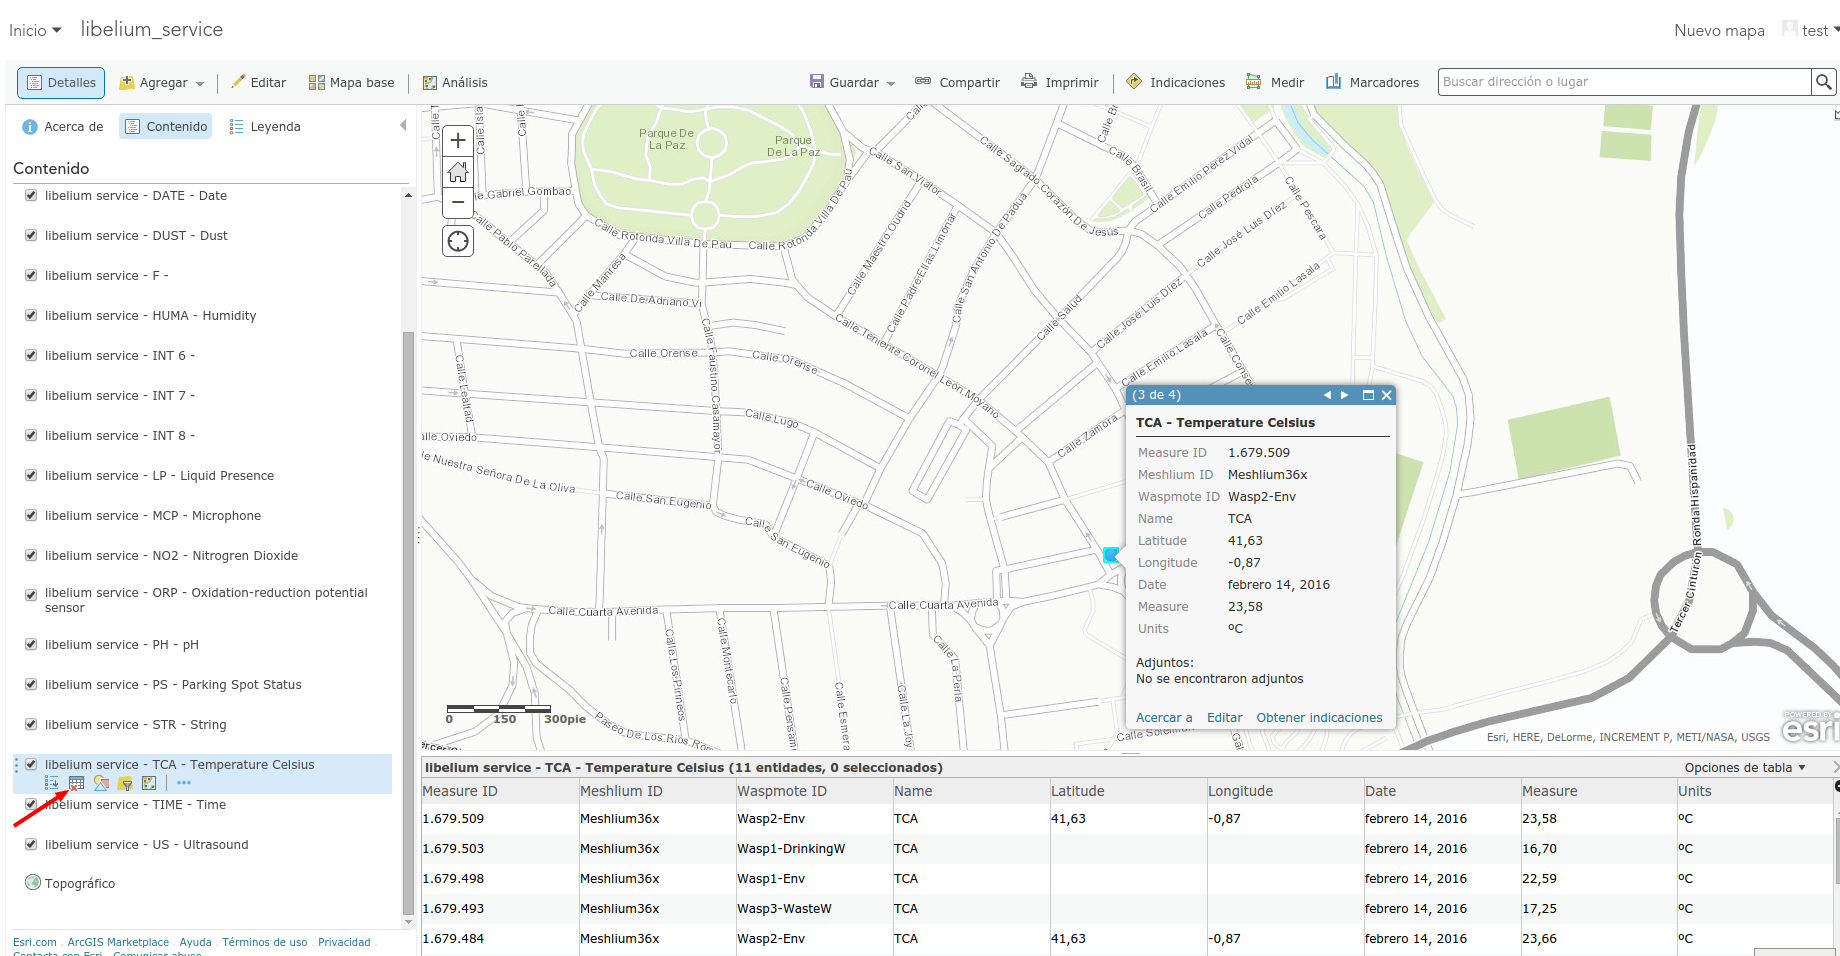Image resolution: width=1840 pixels, height=956 pixels.
Task: Open Opciones de tabla dropdown
Action: [x=1745, y=767]
